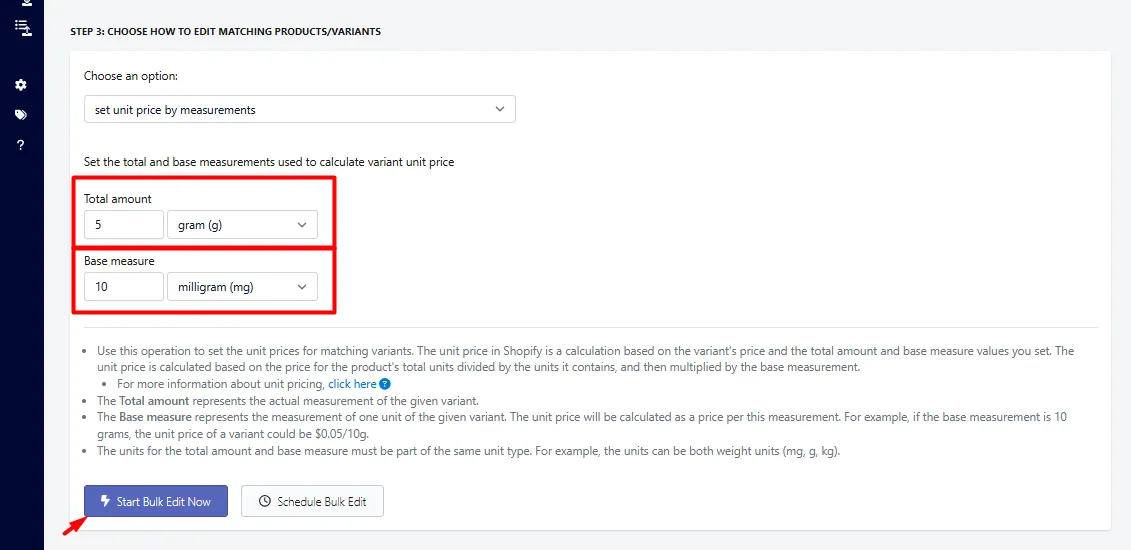Click the clock icon on Schedule Bulk Edit
The image size is (1131, 550).
point(265,501)
